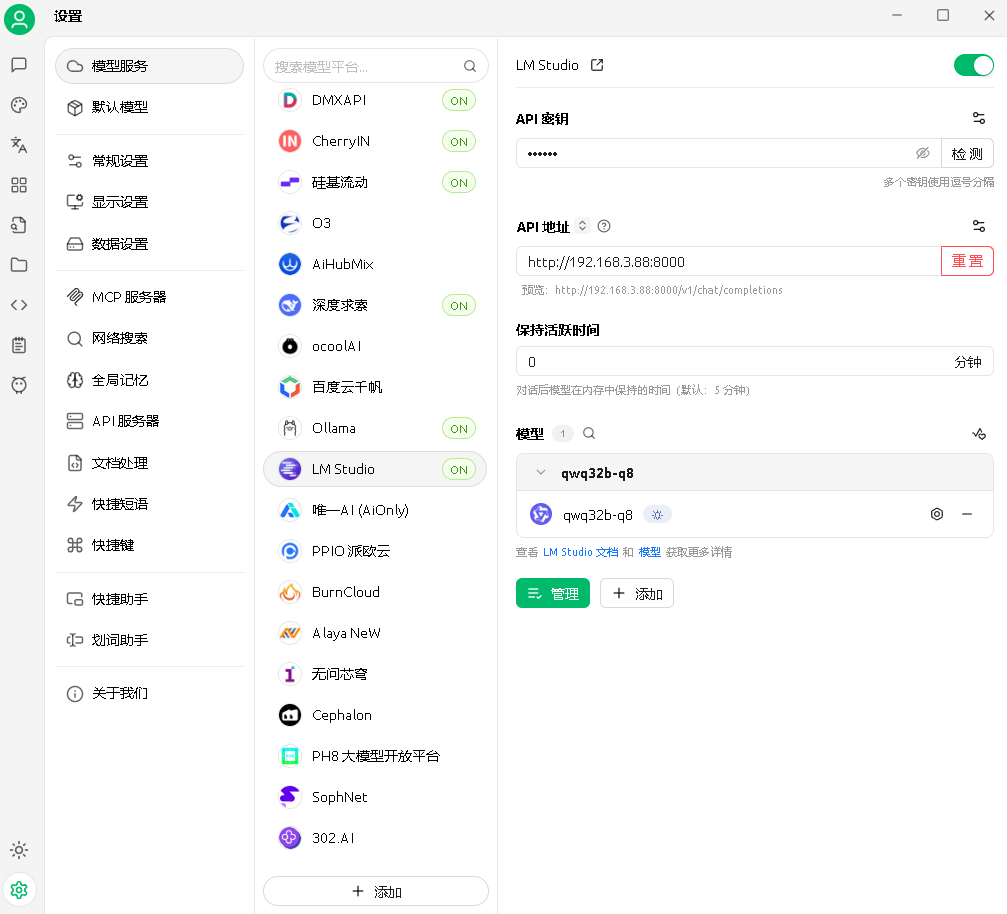Open 模型服务 settings section

pos(149,66)
